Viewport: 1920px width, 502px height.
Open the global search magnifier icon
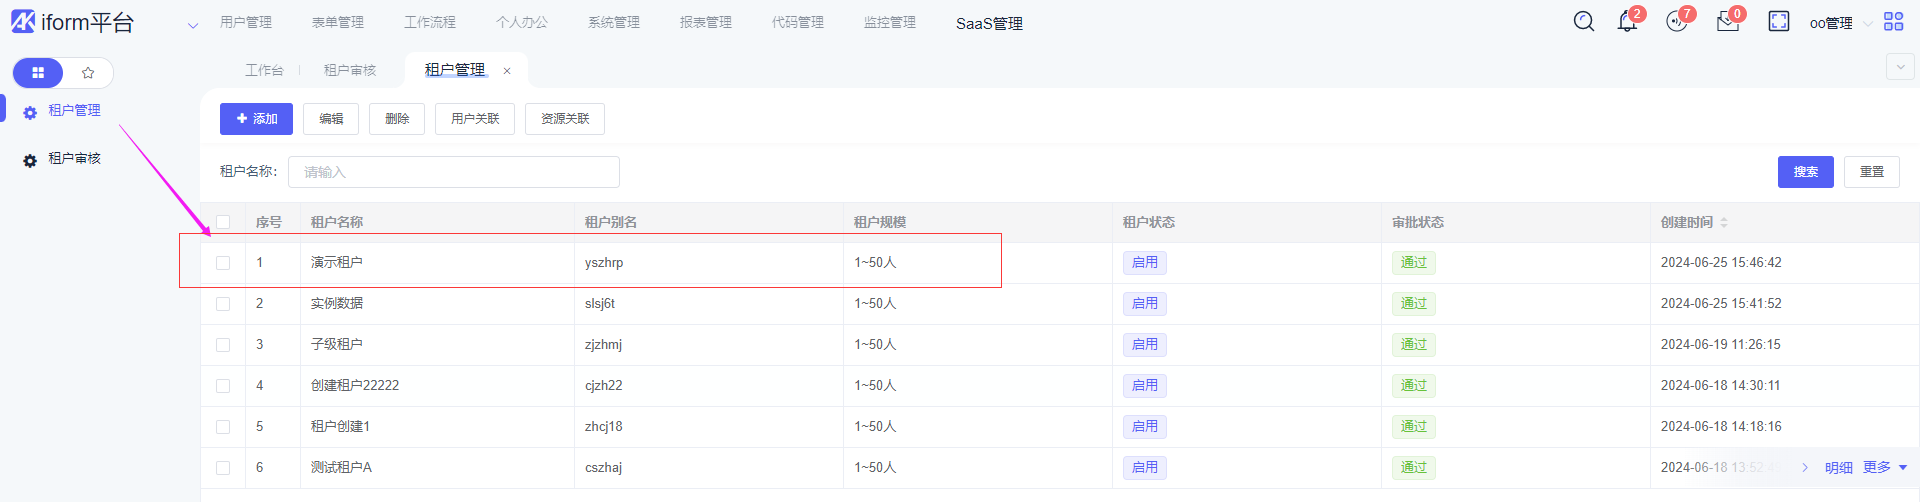click(x=1583, y=21)
